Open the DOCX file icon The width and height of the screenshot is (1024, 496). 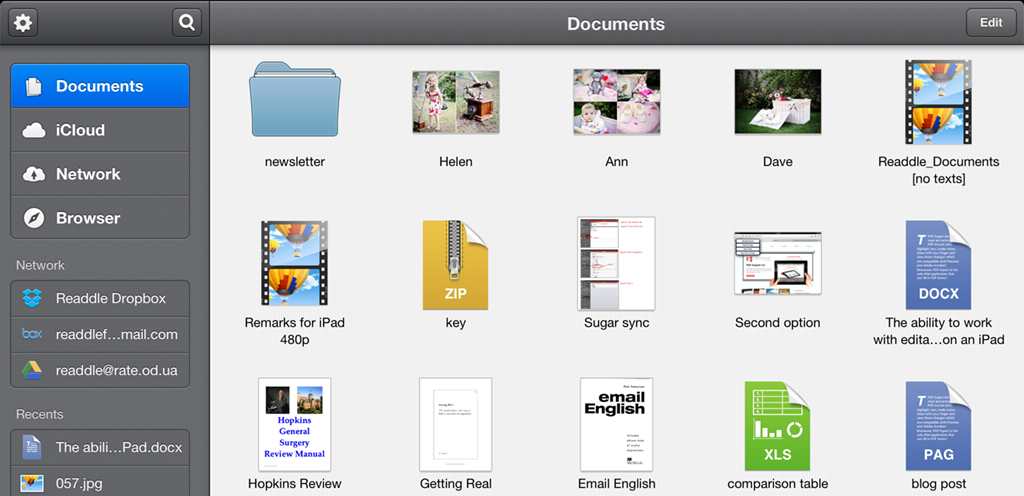coord(938,264)
